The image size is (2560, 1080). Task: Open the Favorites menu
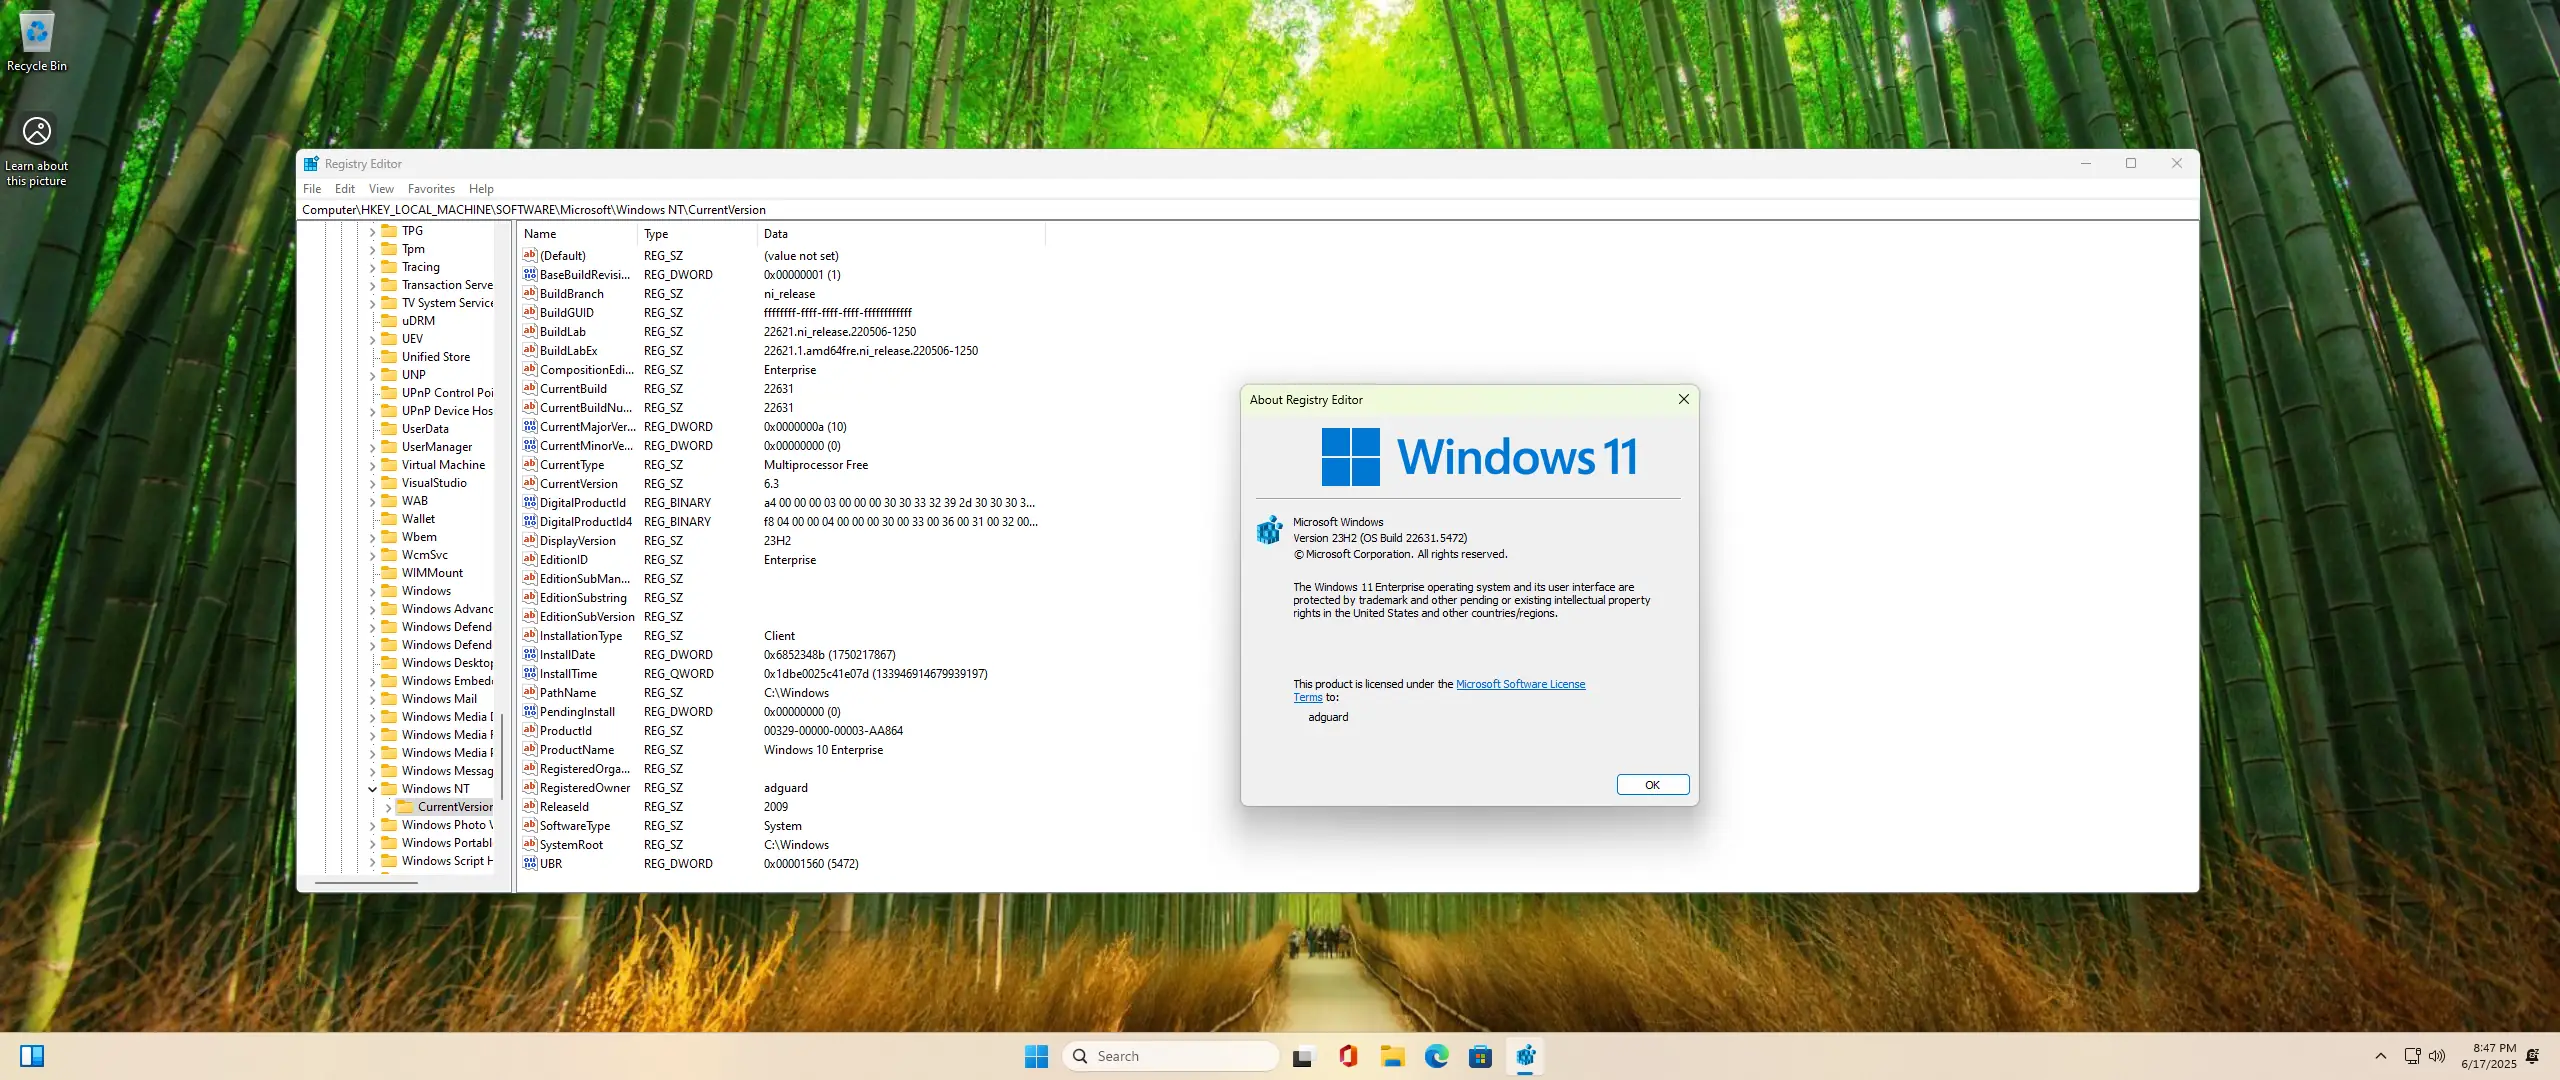[x=431, y=189]
